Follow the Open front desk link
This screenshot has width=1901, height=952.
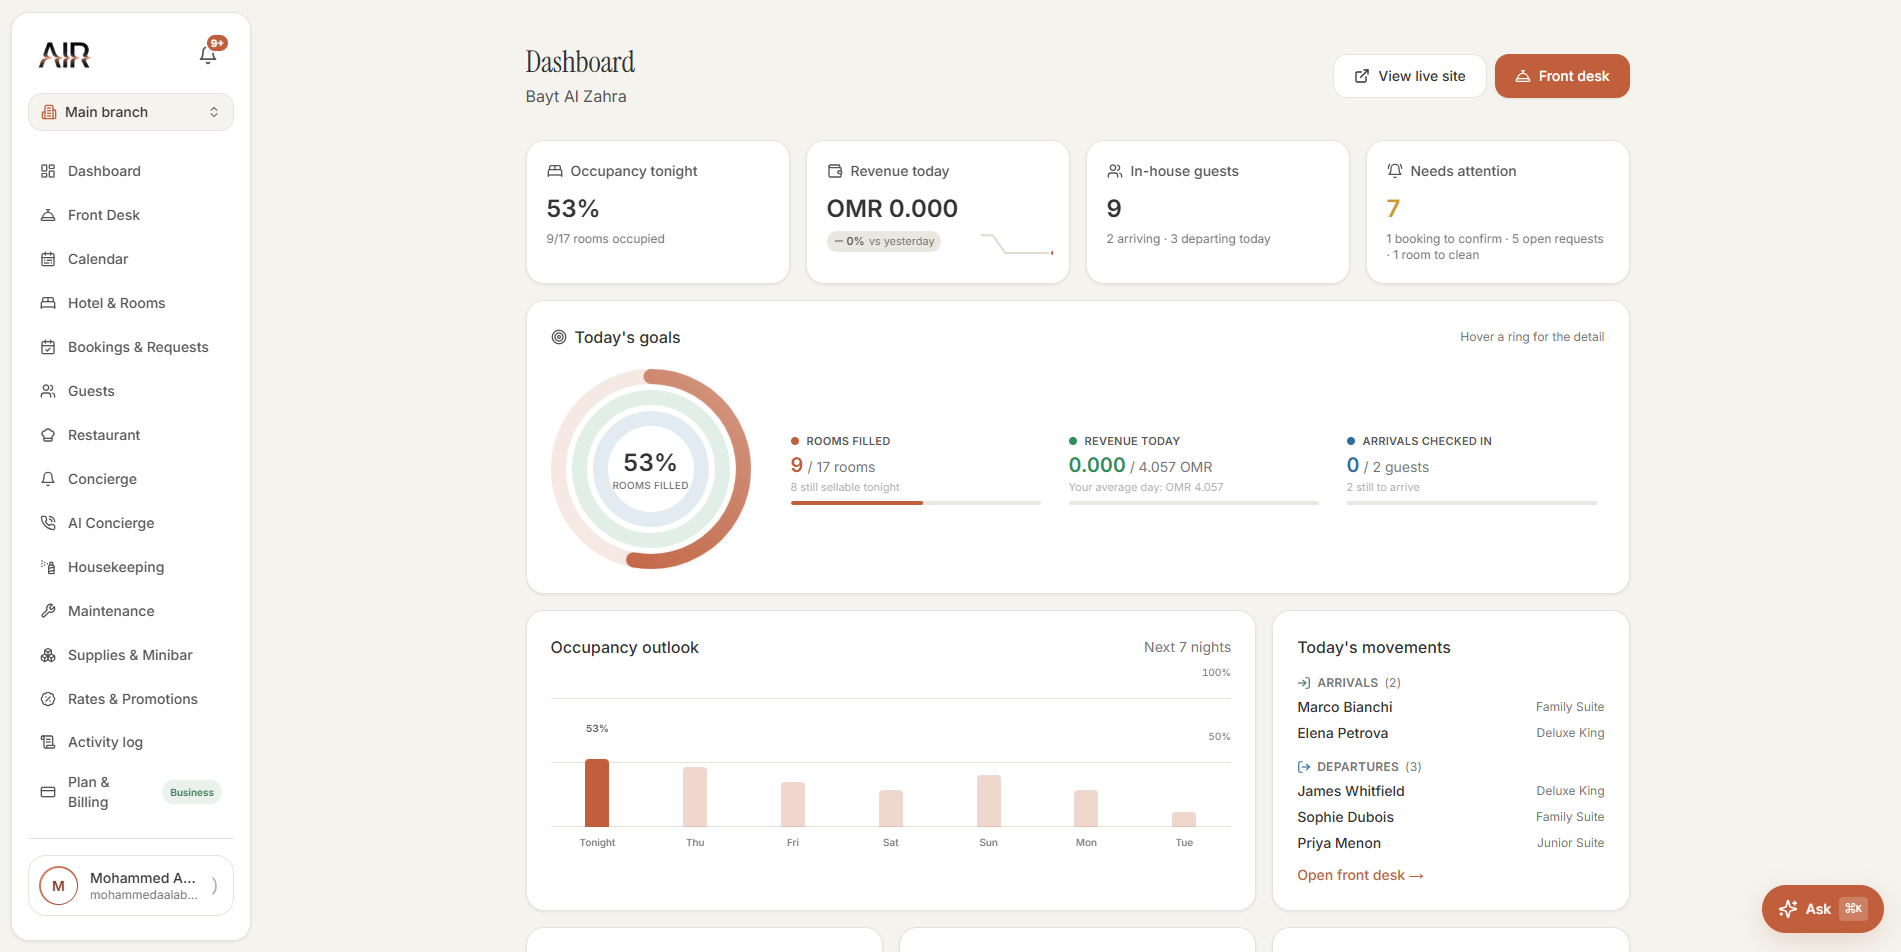pyautogui.click(x=1360, y=875)
